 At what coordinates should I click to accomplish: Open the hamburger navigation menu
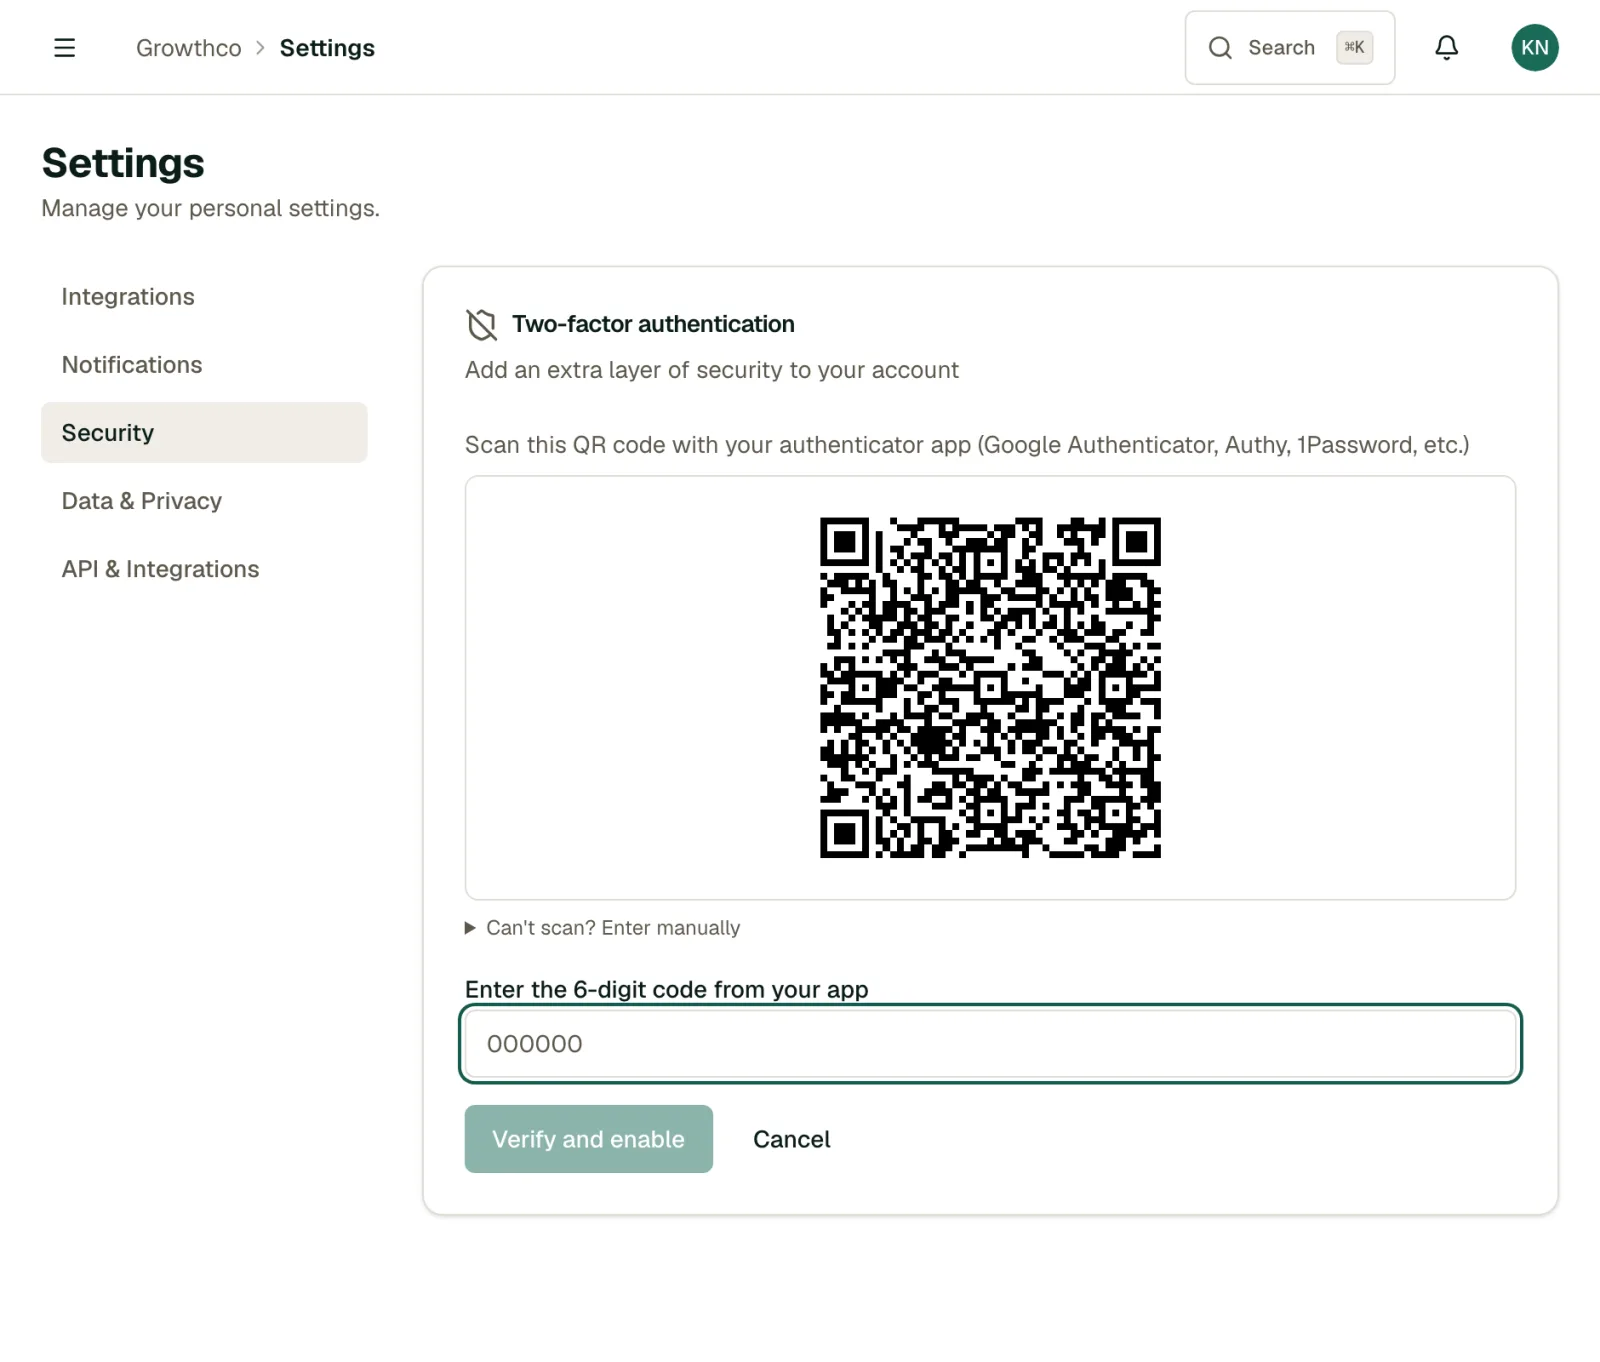64,48
